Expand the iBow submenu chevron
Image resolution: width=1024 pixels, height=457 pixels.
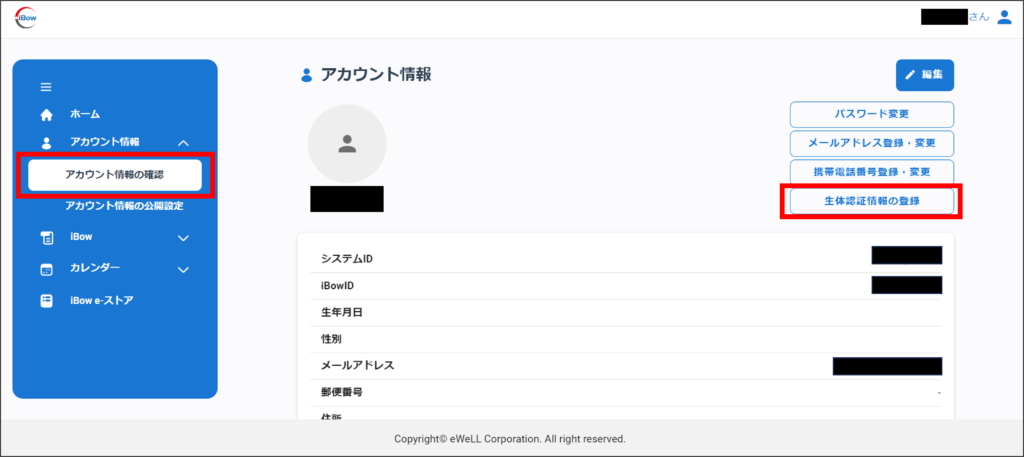183,238
